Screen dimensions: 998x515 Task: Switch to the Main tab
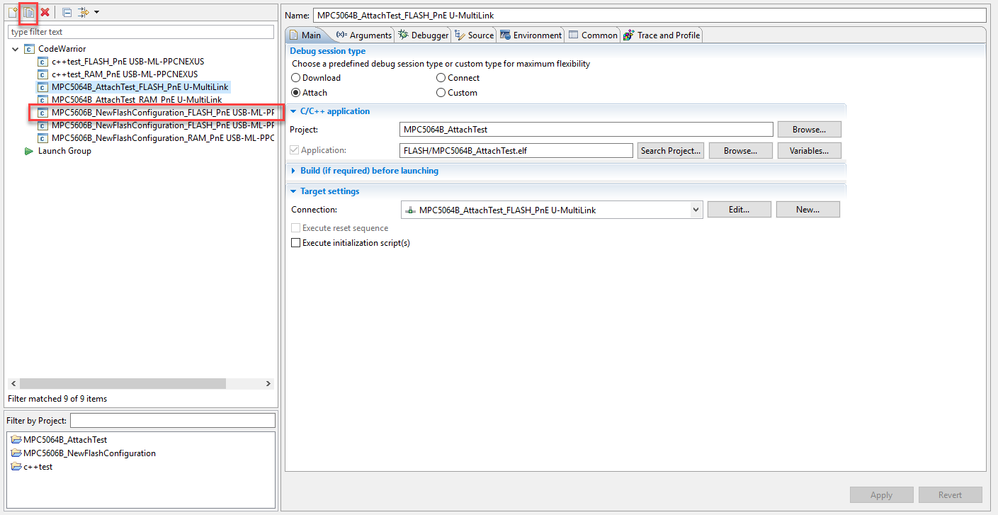click(x=306, y=35)
